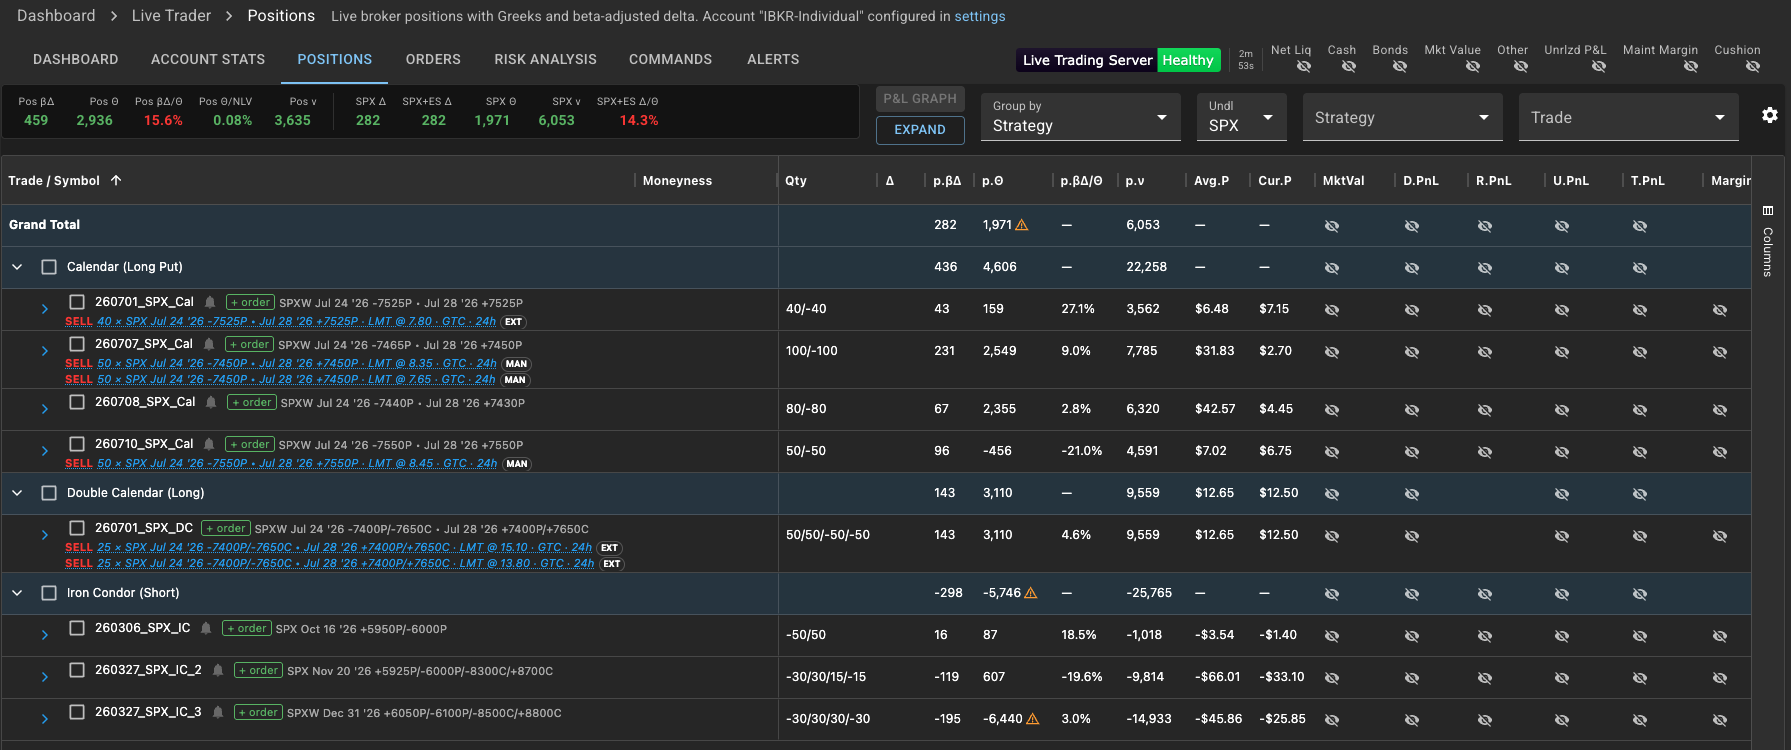Go to Dashboard breadcrumb link
This screenshot has height=750, width=1791.
56,16
